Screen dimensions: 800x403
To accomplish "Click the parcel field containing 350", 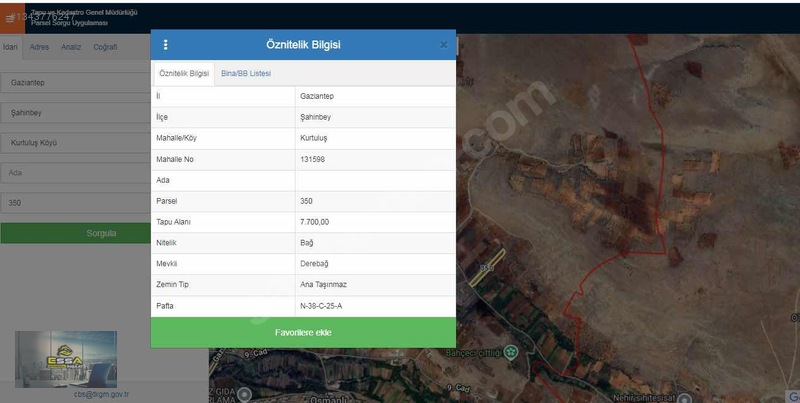I will point(76,203).
